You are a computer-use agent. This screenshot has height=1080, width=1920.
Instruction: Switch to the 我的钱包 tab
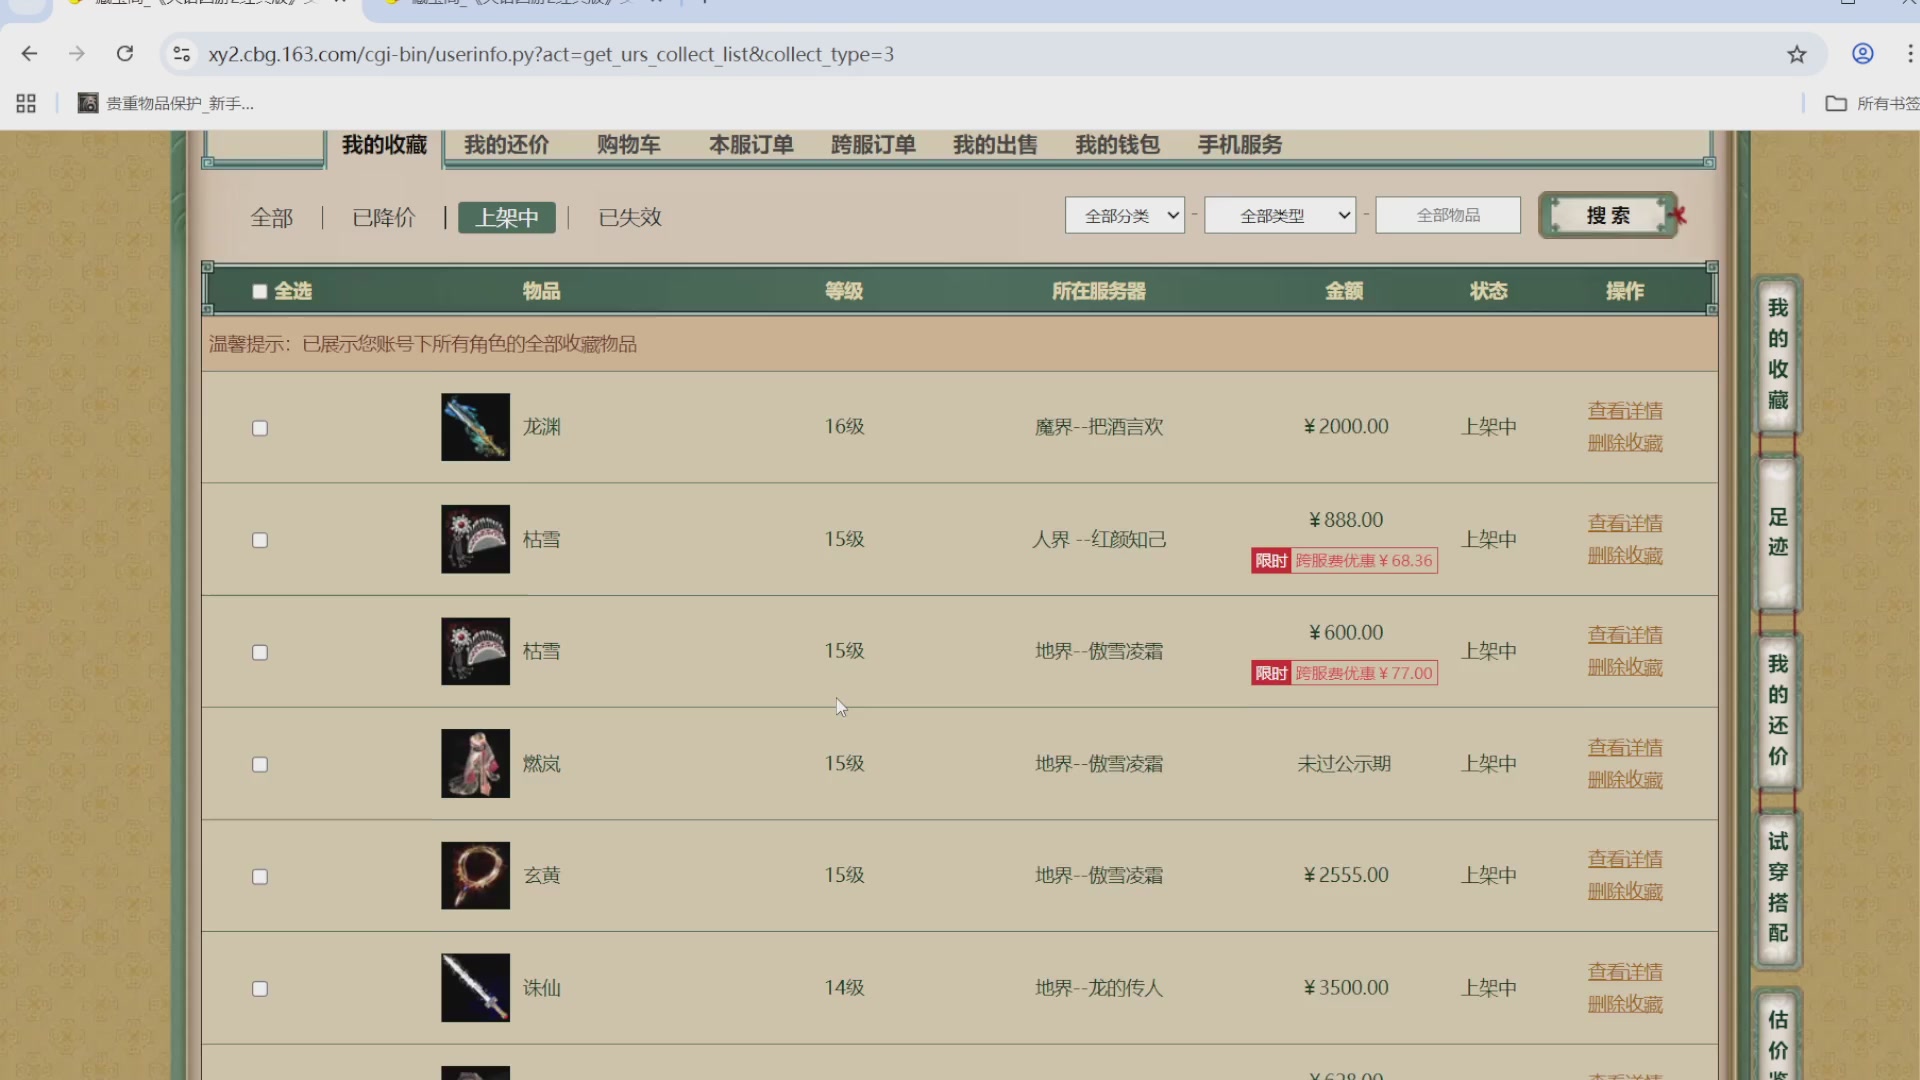pyautogui.click(x=1116, y=145)
